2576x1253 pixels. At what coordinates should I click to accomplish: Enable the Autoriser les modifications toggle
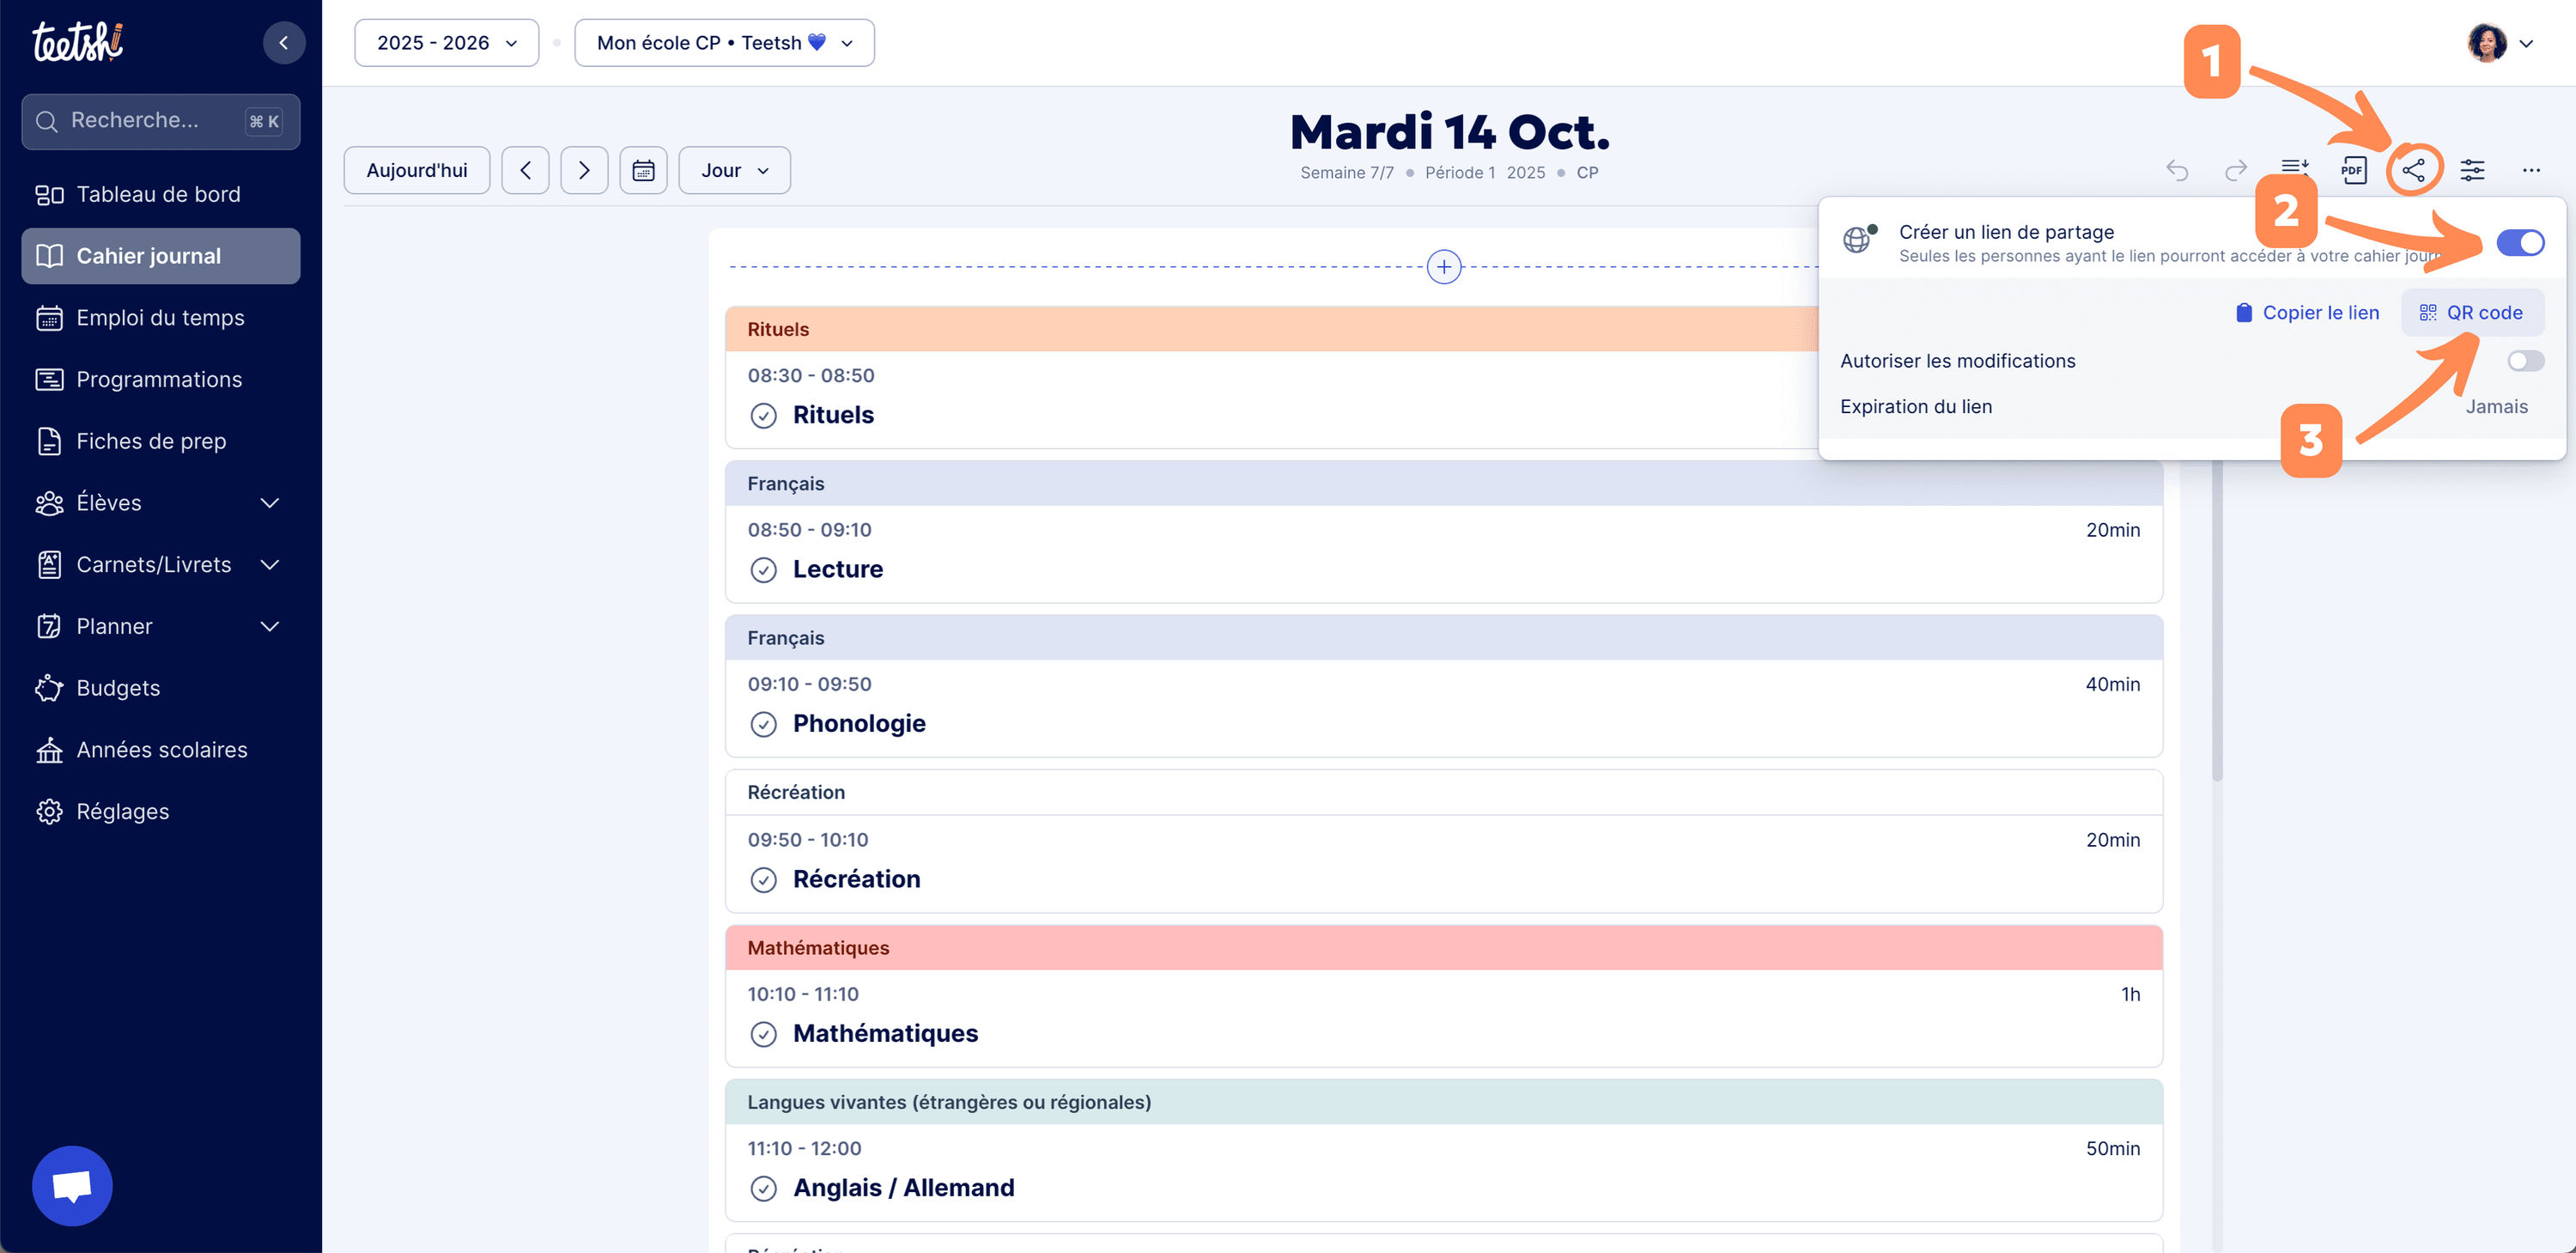click(x=2525, y=361)
